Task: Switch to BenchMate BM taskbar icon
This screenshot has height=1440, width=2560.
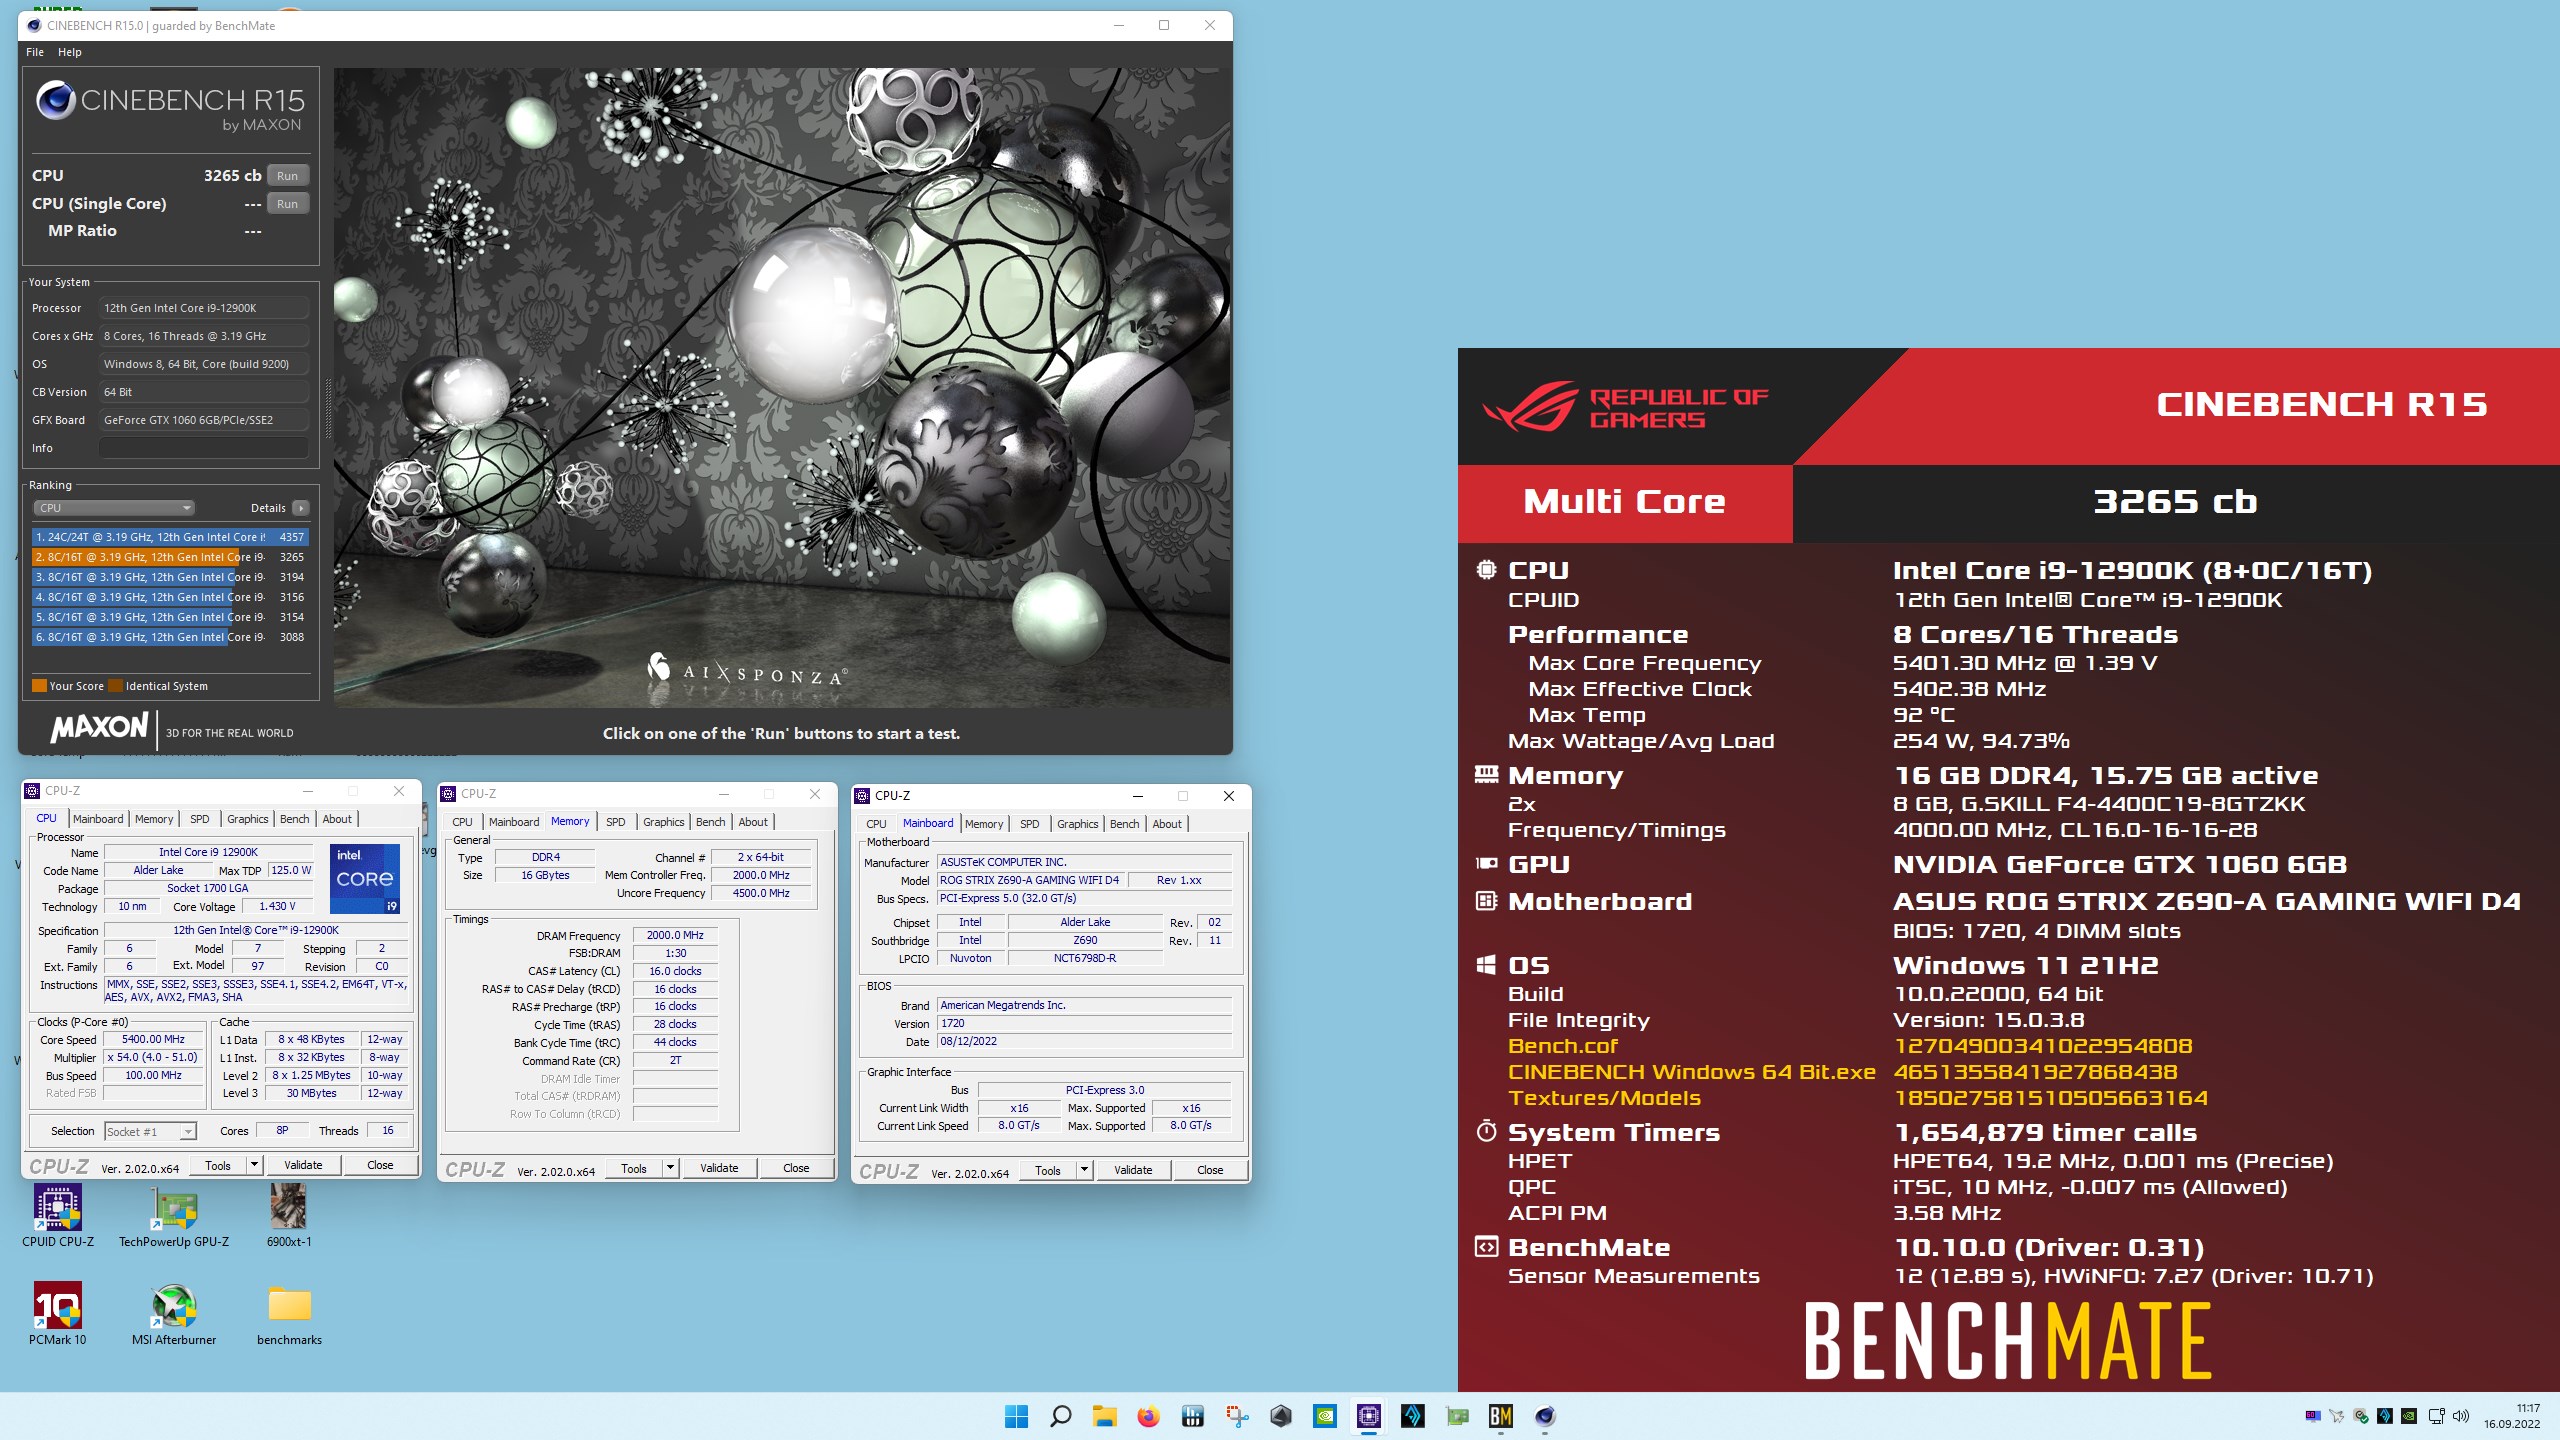Action: [1501, 1416]
